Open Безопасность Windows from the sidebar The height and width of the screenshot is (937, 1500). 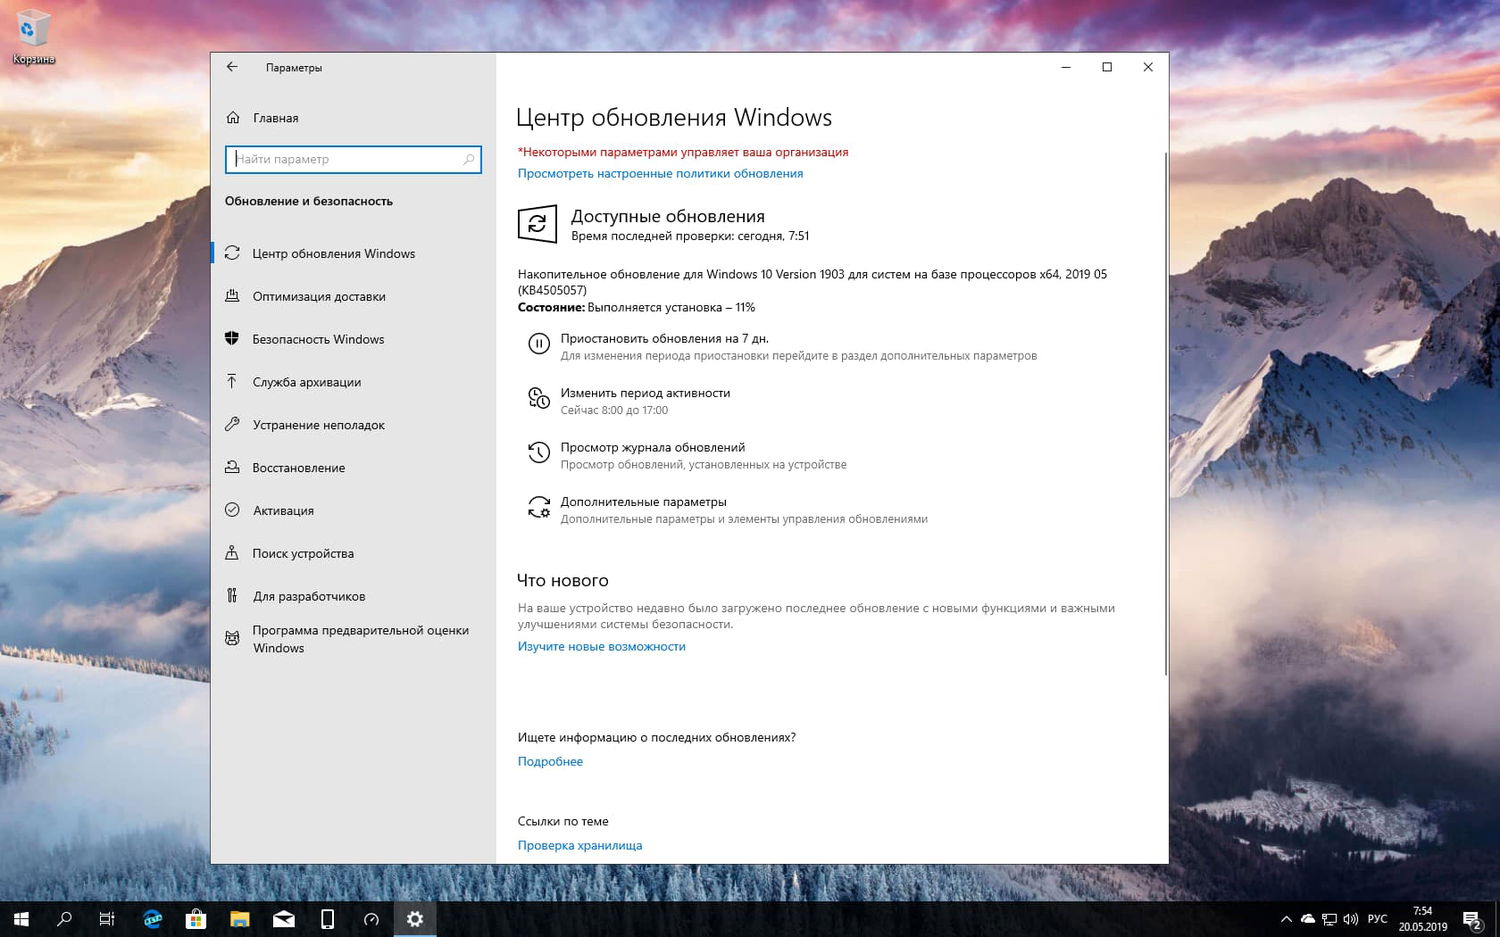coord(317,339)
